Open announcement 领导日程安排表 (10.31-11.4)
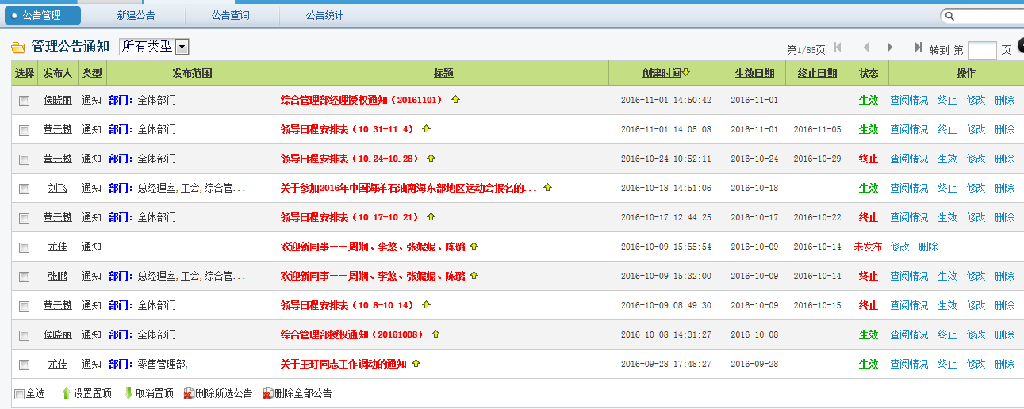This screenshot has width=1024, height=409. (348, 129)
